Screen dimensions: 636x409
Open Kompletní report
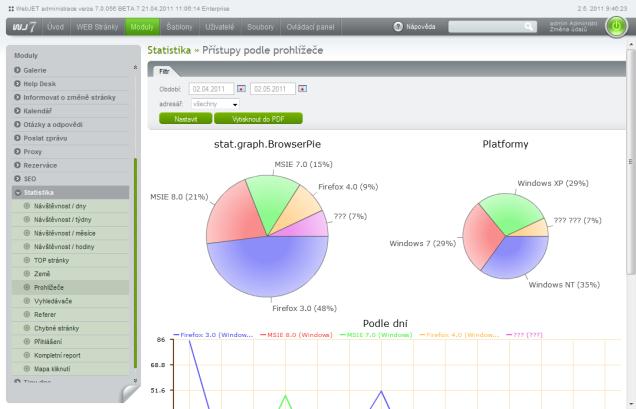click(57, 355)
